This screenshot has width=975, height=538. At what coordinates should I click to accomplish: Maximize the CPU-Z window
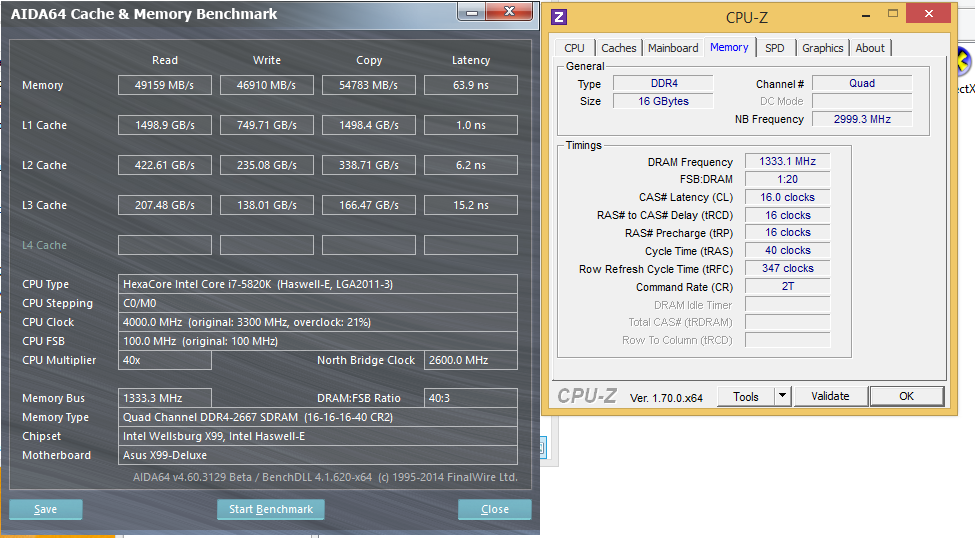[893, 14]
